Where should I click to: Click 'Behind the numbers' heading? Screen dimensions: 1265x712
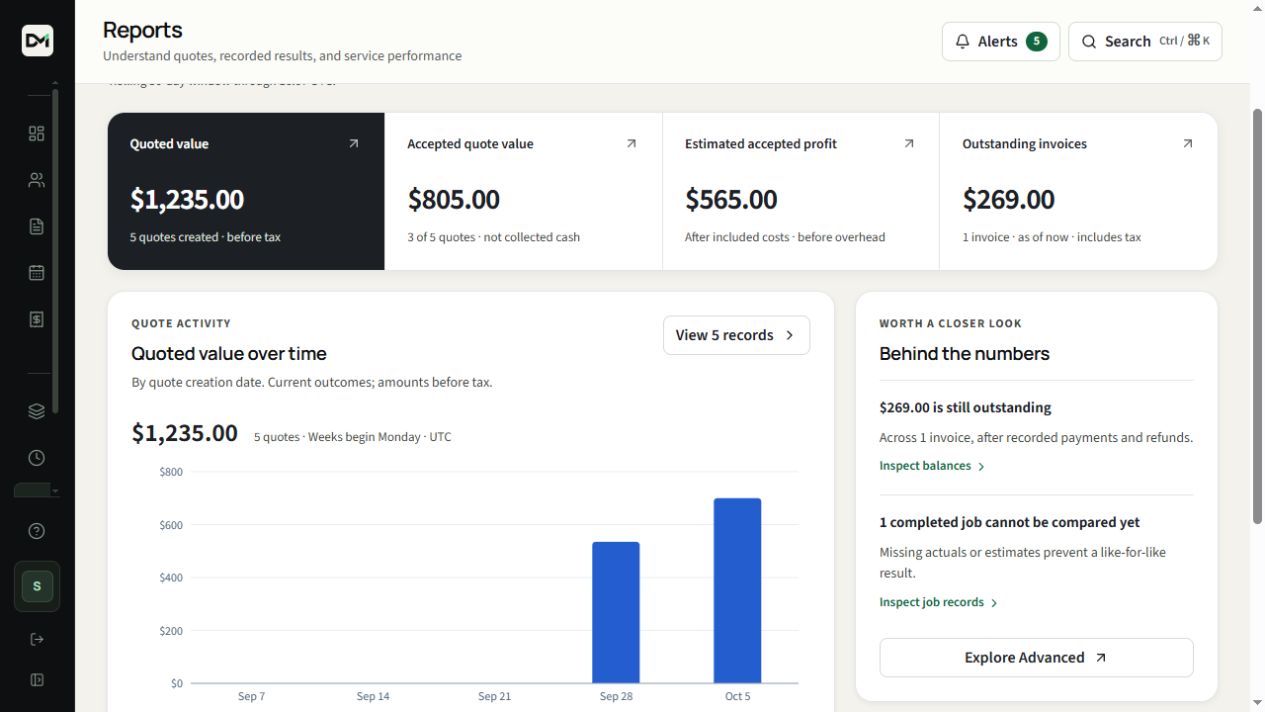coord(964,353)
